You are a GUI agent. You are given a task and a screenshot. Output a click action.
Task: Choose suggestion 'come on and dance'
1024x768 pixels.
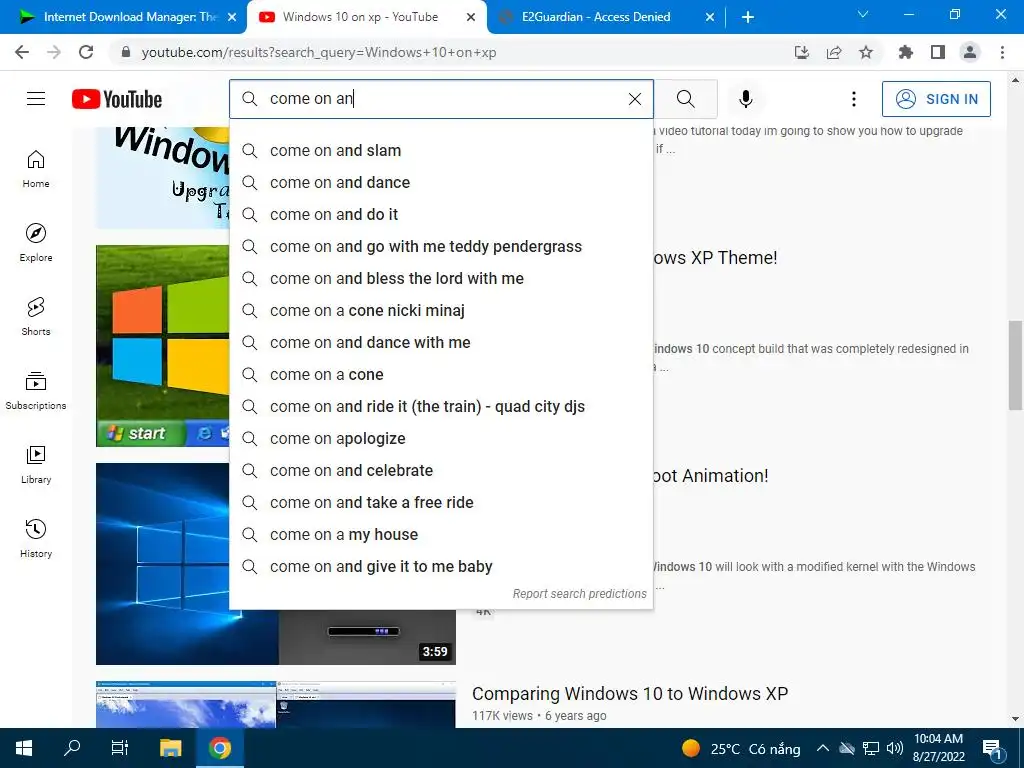[x=441, y=182]
